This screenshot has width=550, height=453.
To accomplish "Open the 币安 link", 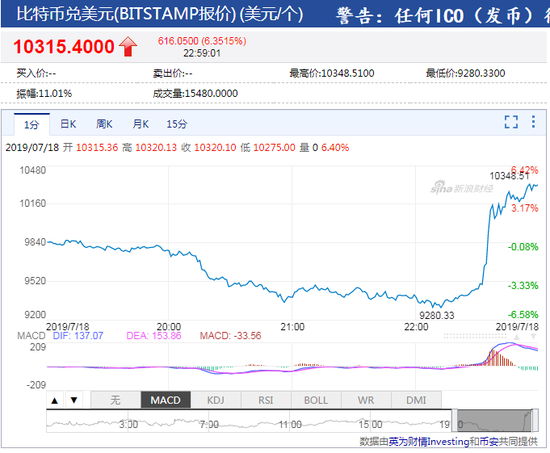I will pyautogui.click(x=489, y=441).
